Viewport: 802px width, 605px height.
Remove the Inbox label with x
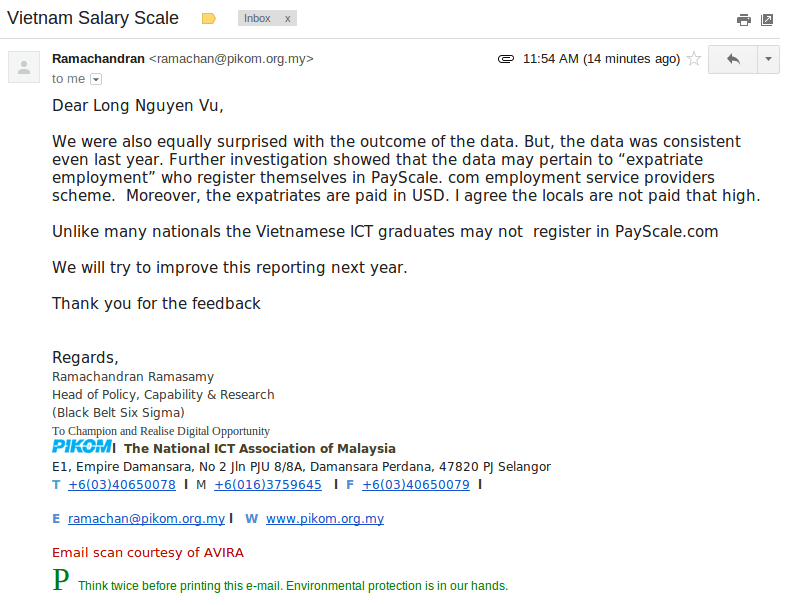click(x=287, y=19)
